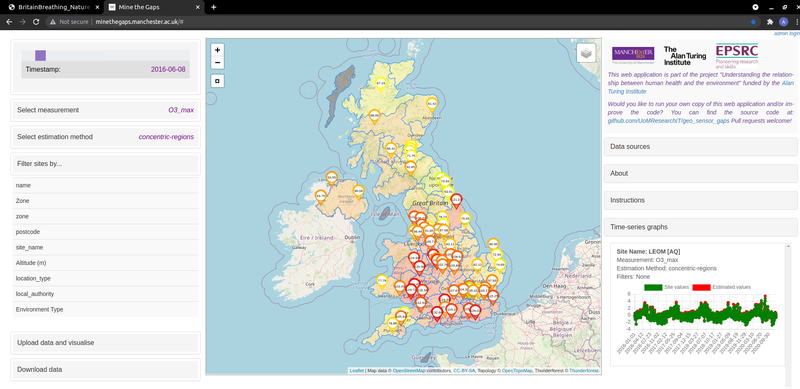The width and height of the screenshot is (800, 389).
Task: Expand the Select estimation method dropdown
Action: coord(106,137)
